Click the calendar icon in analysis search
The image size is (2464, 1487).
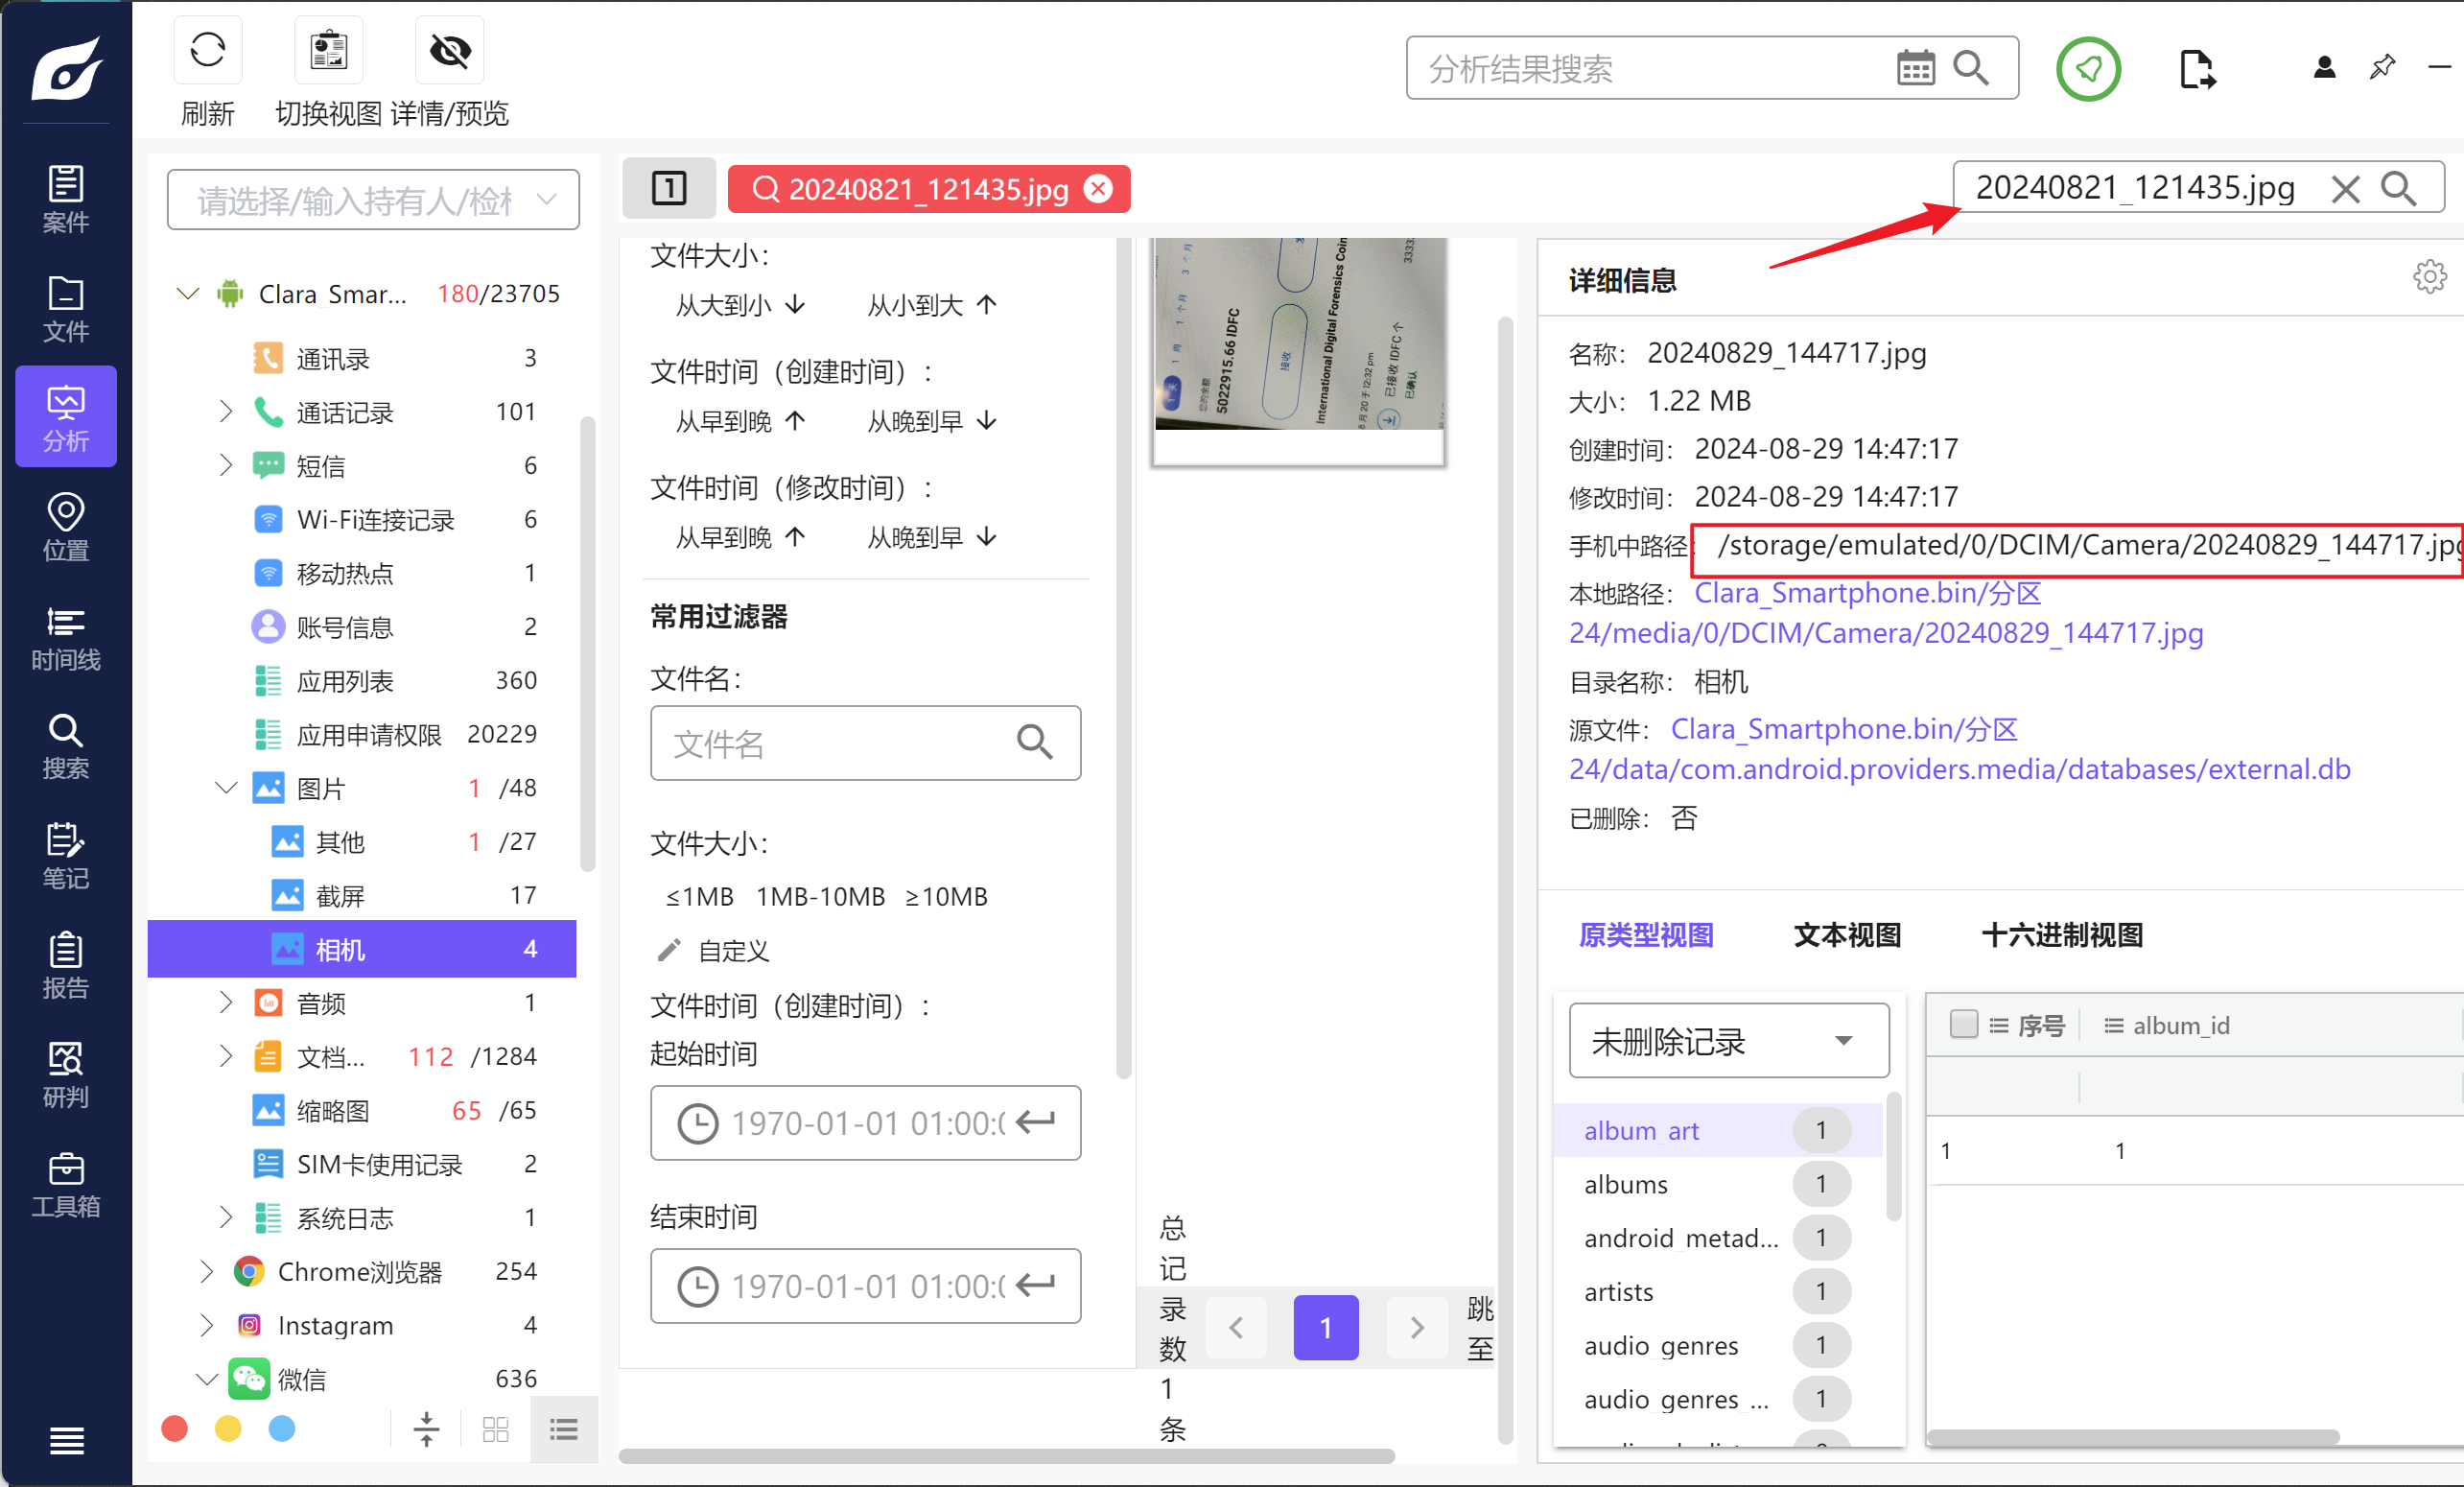click(1915, 69)
